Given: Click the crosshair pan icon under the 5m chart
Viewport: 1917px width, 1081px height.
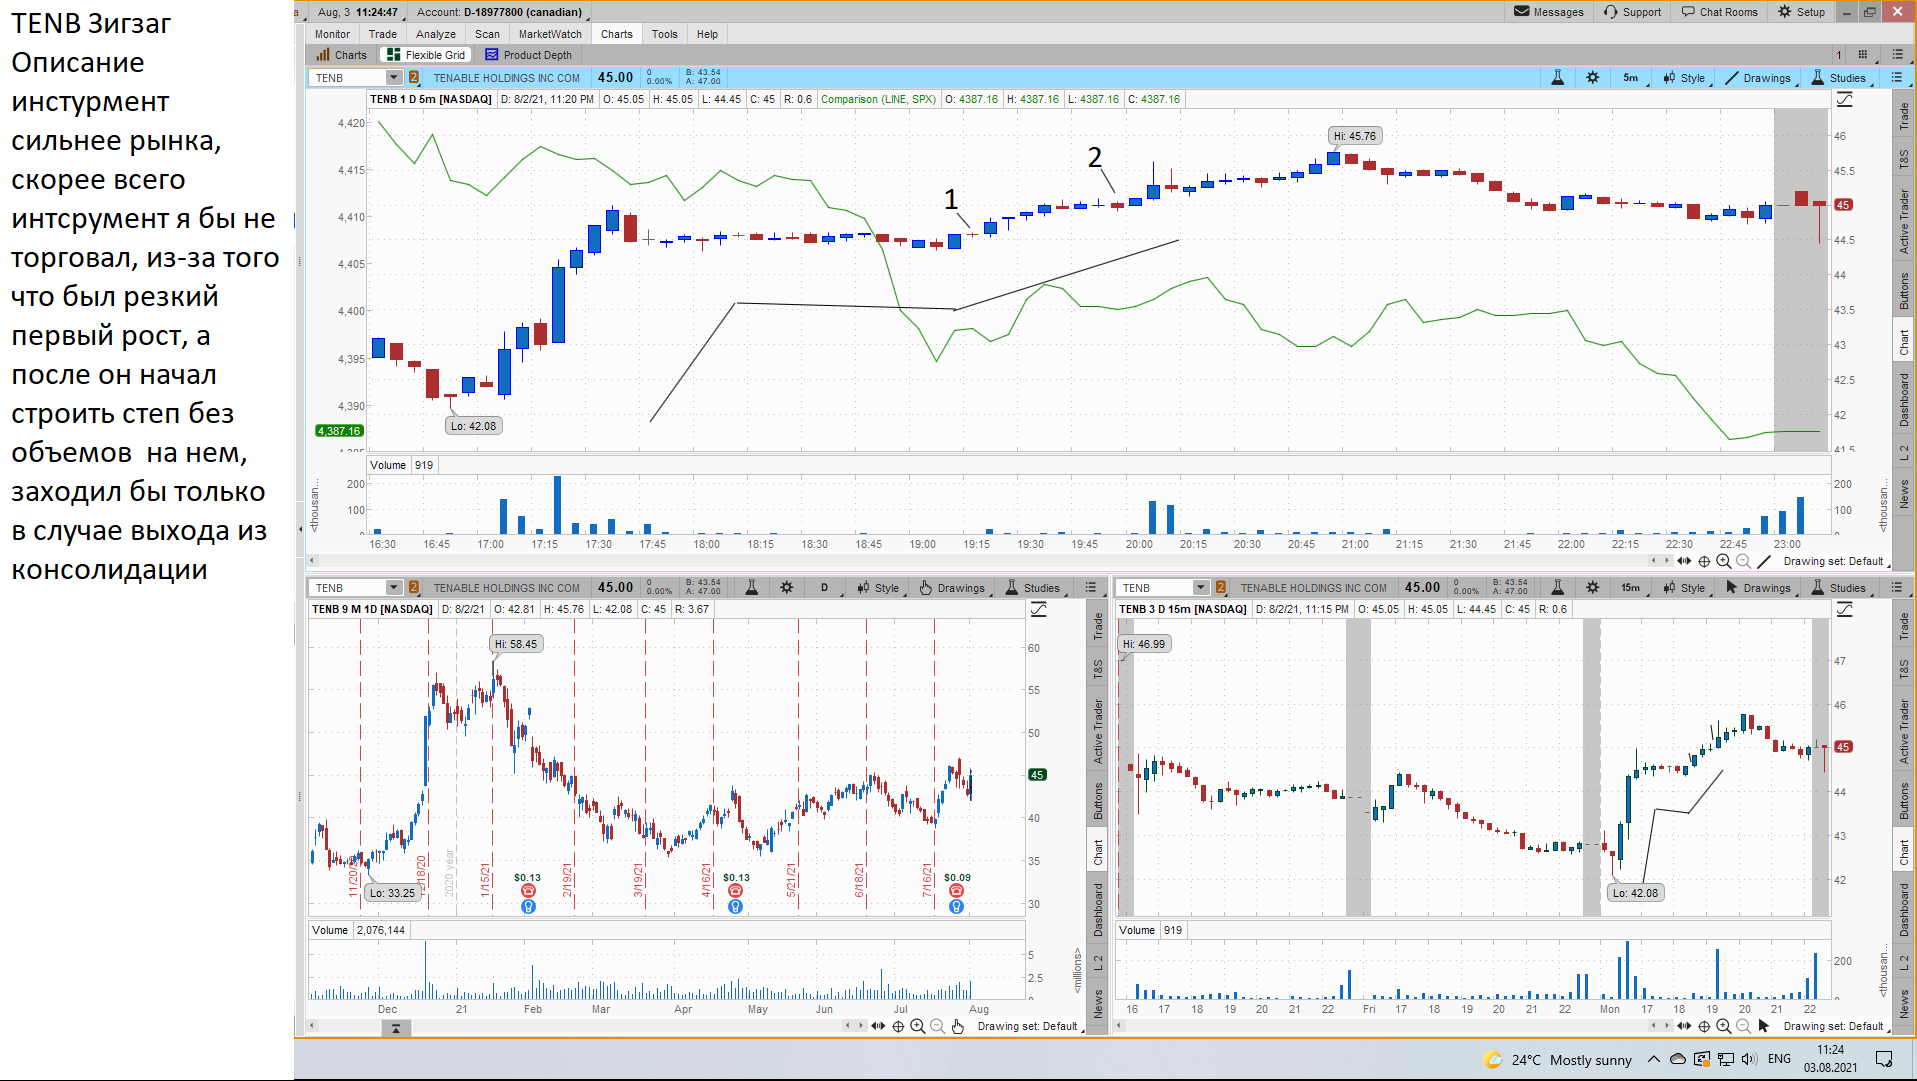Looking at the screenshot, I should [1704, 562].
